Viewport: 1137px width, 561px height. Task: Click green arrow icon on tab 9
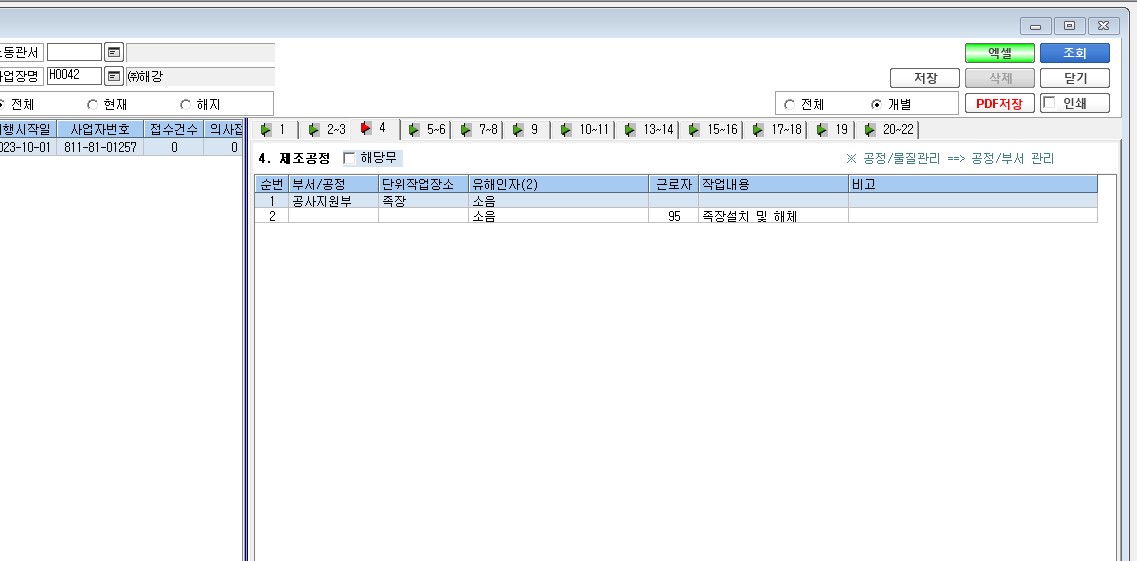[518, 130]
